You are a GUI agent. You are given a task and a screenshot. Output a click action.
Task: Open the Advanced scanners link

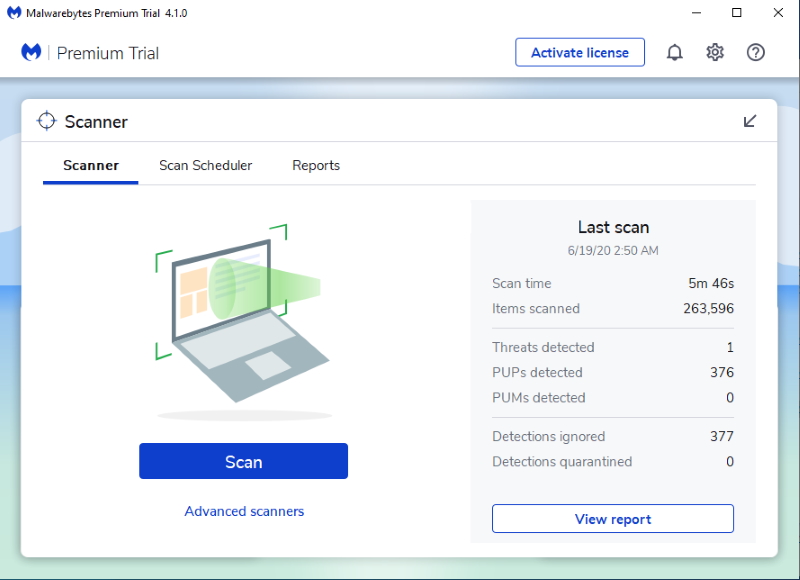pyautogui.click(x=244, y=511)
